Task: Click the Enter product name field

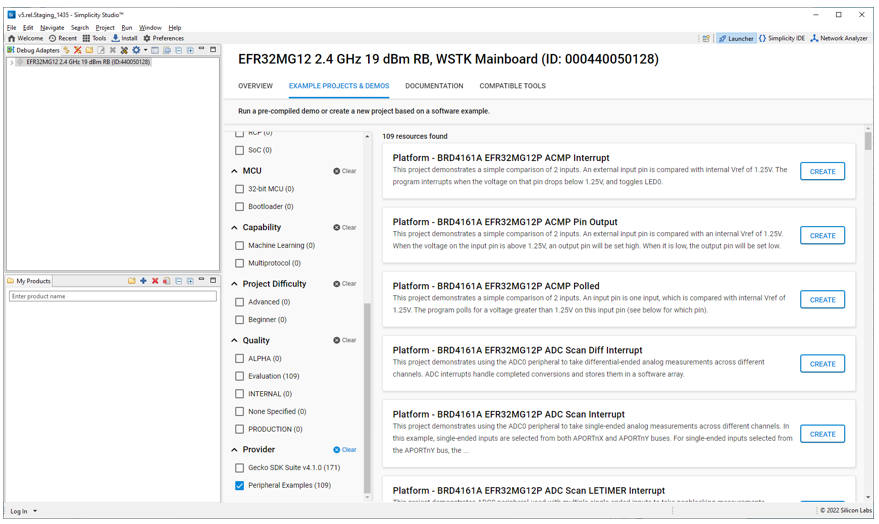Action: 113,296
